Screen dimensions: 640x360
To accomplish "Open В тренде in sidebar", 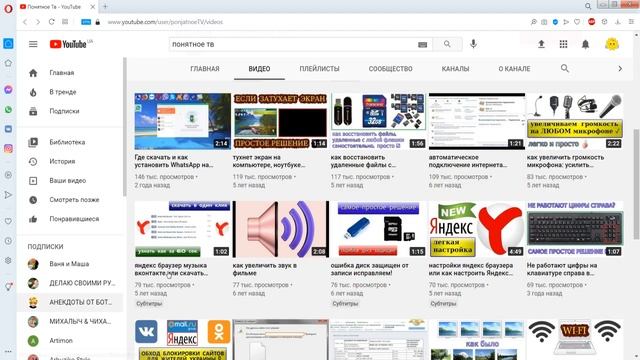I will pyautogui.click(x=69, y=92).
